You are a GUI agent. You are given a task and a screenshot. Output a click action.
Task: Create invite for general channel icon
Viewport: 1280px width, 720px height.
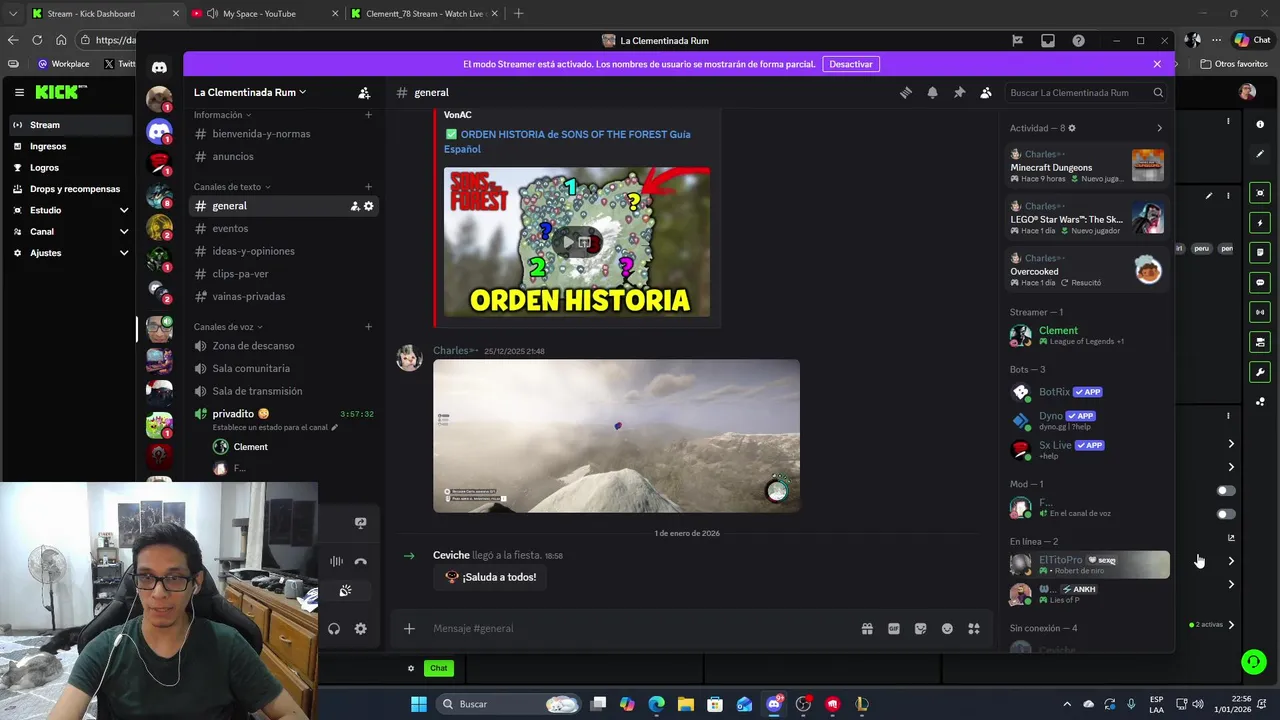tap(354, 206)
